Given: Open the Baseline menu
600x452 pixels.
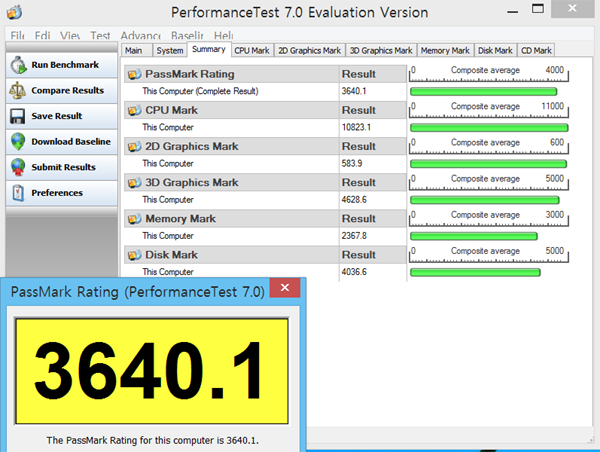Looking at the screenshot, I should [x=187, y=36].
